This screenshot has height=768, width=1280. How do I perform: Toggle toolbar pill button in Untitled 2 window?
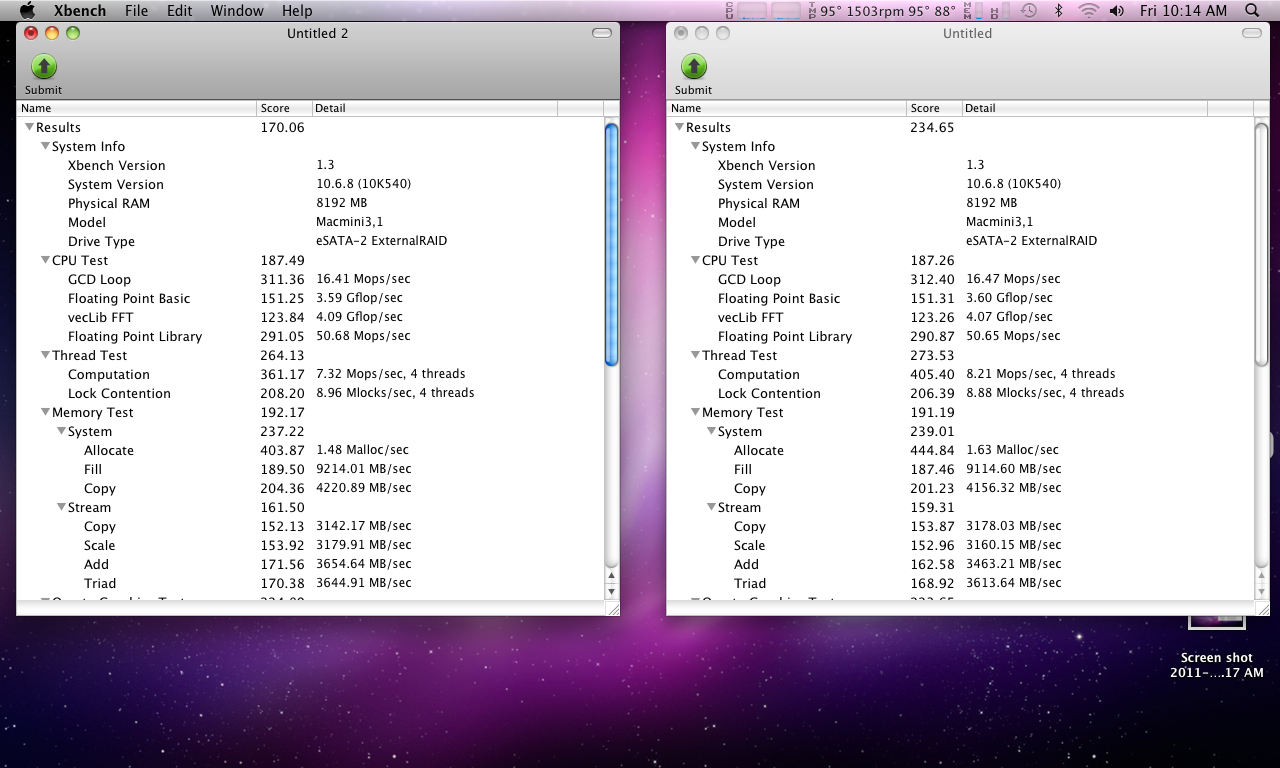tap(602, 33)
